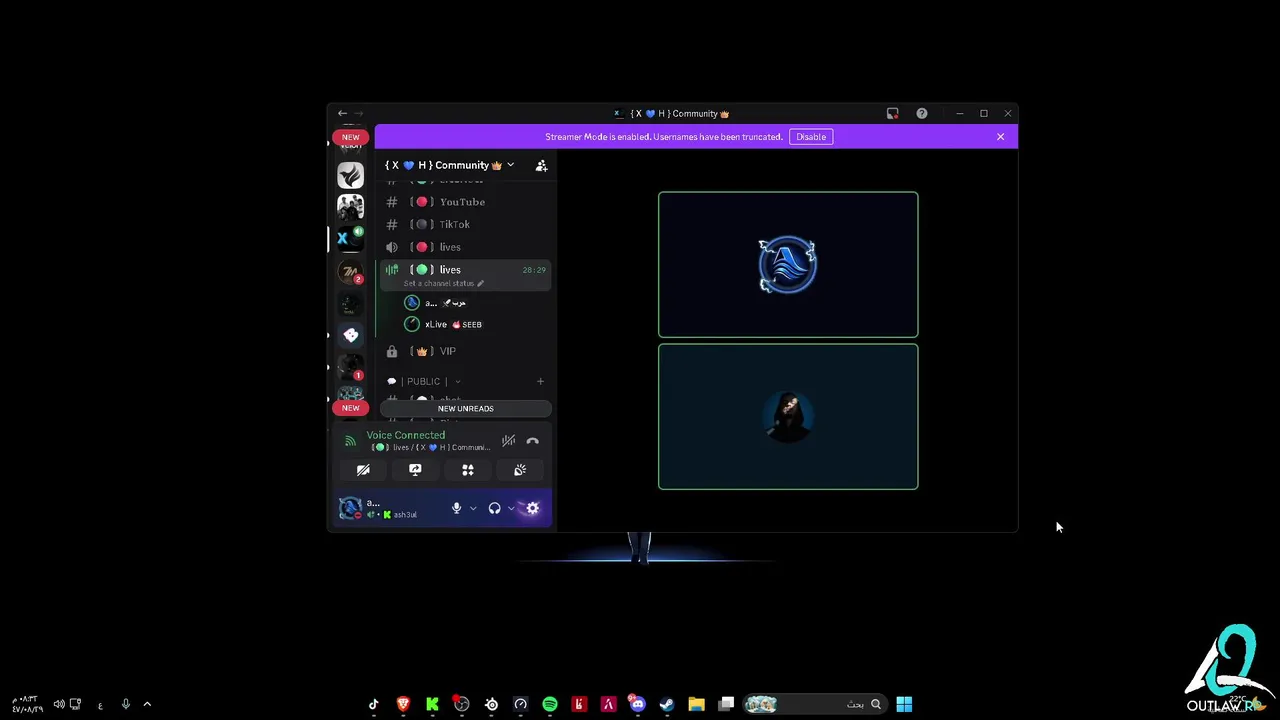The width and height of the screenshot is (1280, 720).
Task: Join the red lives voice channel
Action: [465, 247]
